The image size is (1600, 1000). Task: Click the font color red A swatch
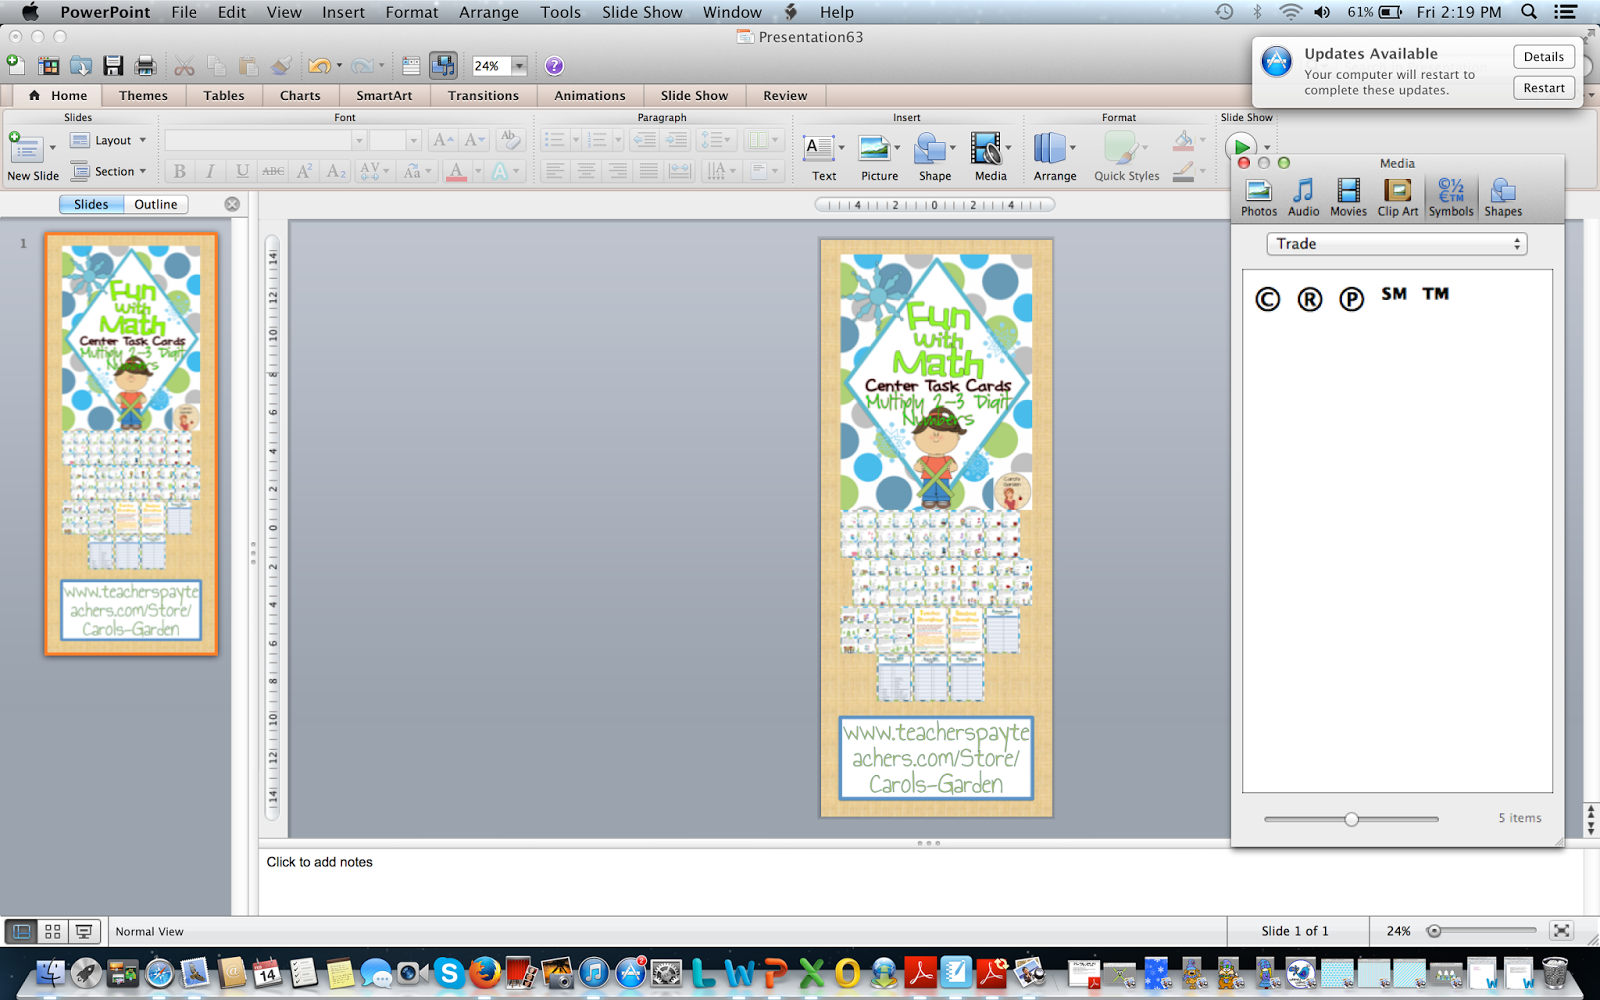click(x=456, y=171)
